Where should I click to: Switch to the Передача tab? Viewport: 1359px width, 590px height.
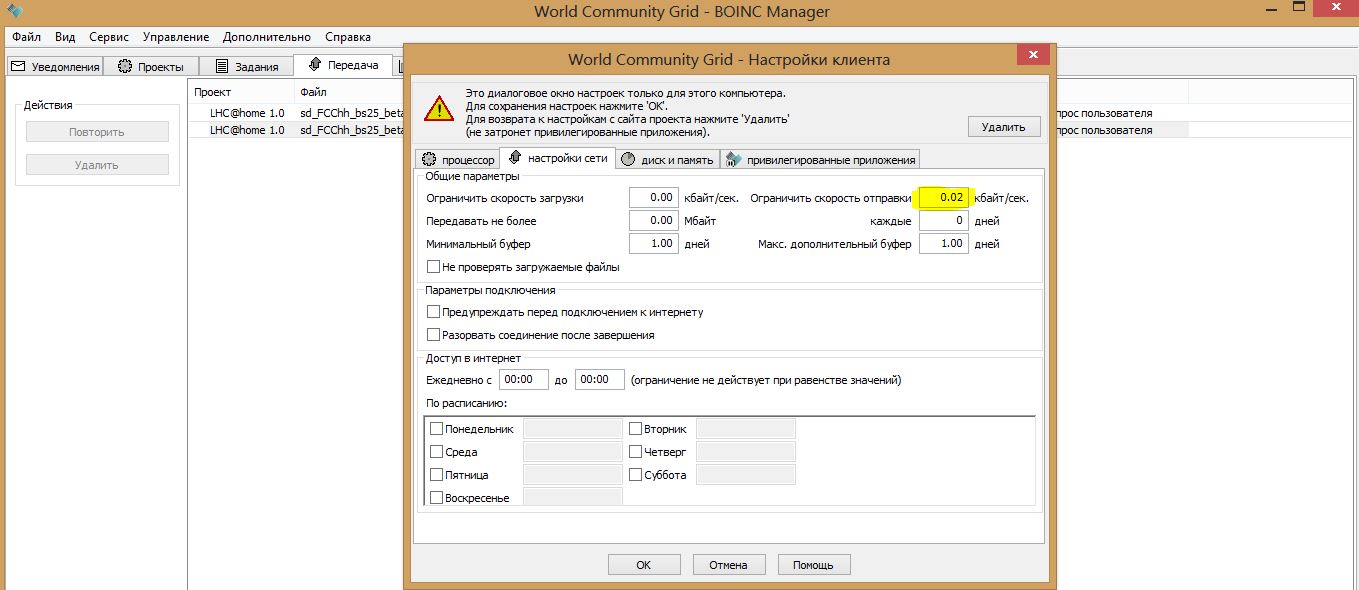(344, 65)
